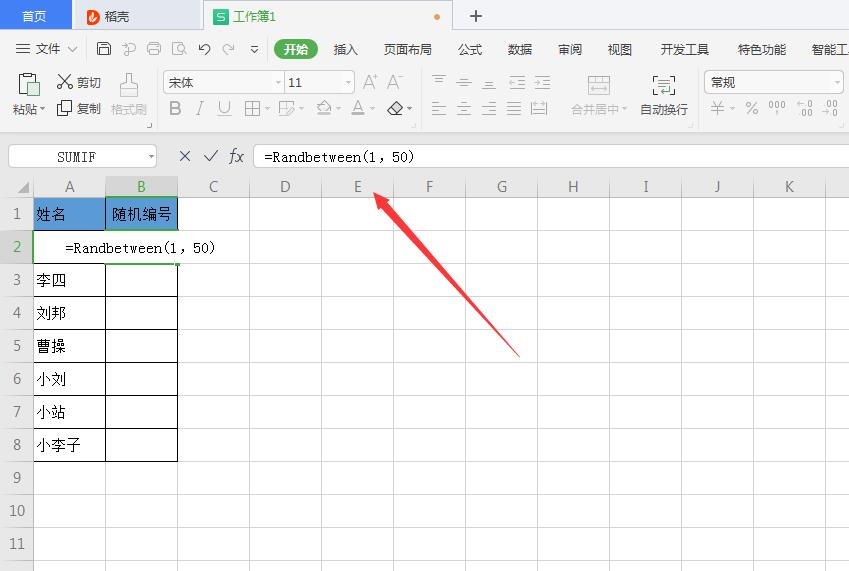
Task: Increase decimal places icon
Action: [805, 108]
